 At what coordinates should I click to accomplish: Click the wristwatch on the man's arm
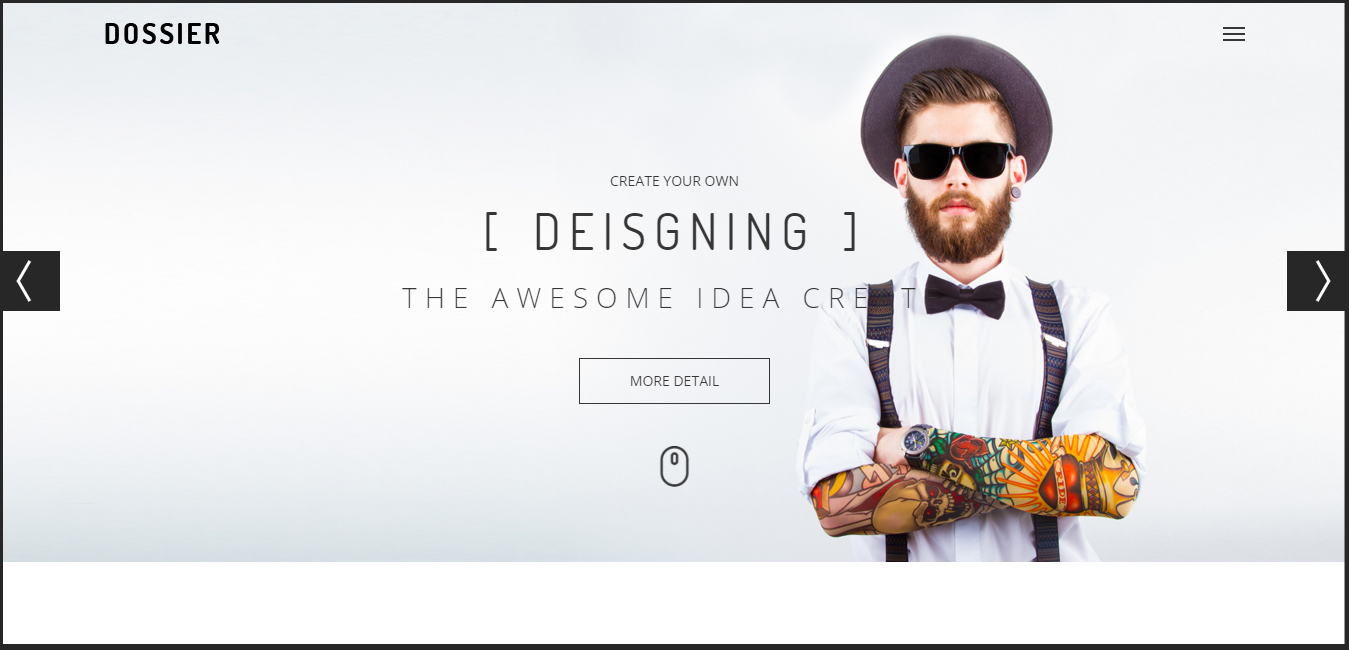click(918, 442)
